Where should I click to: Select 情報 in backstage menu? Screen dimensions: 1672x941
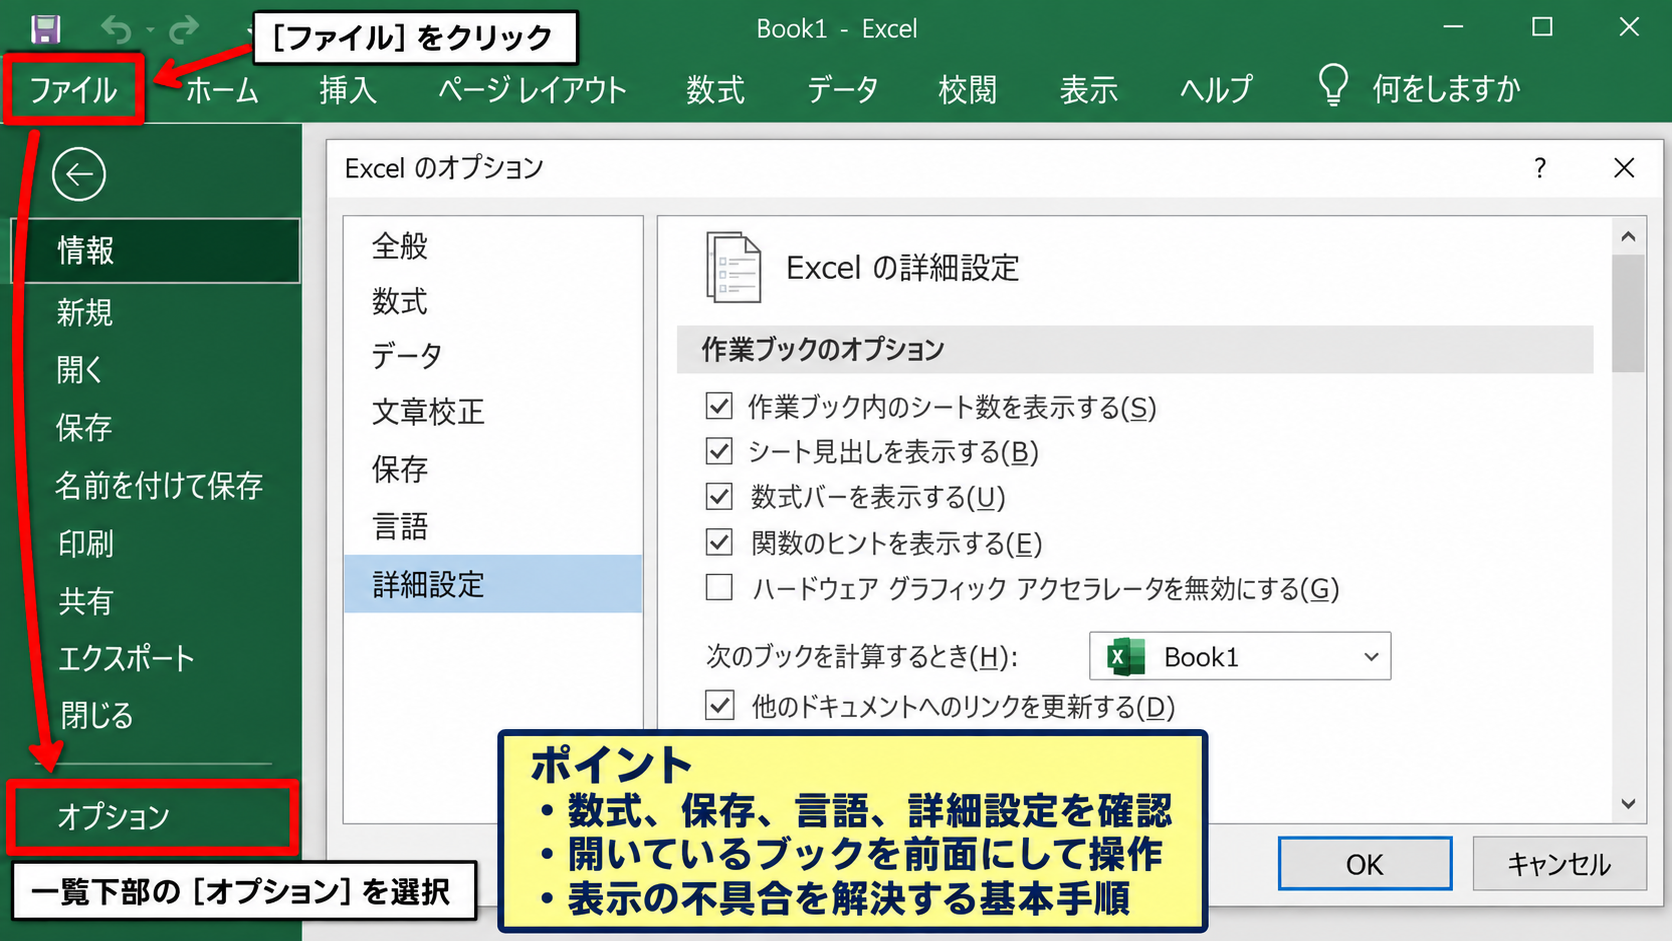point(156,250)
